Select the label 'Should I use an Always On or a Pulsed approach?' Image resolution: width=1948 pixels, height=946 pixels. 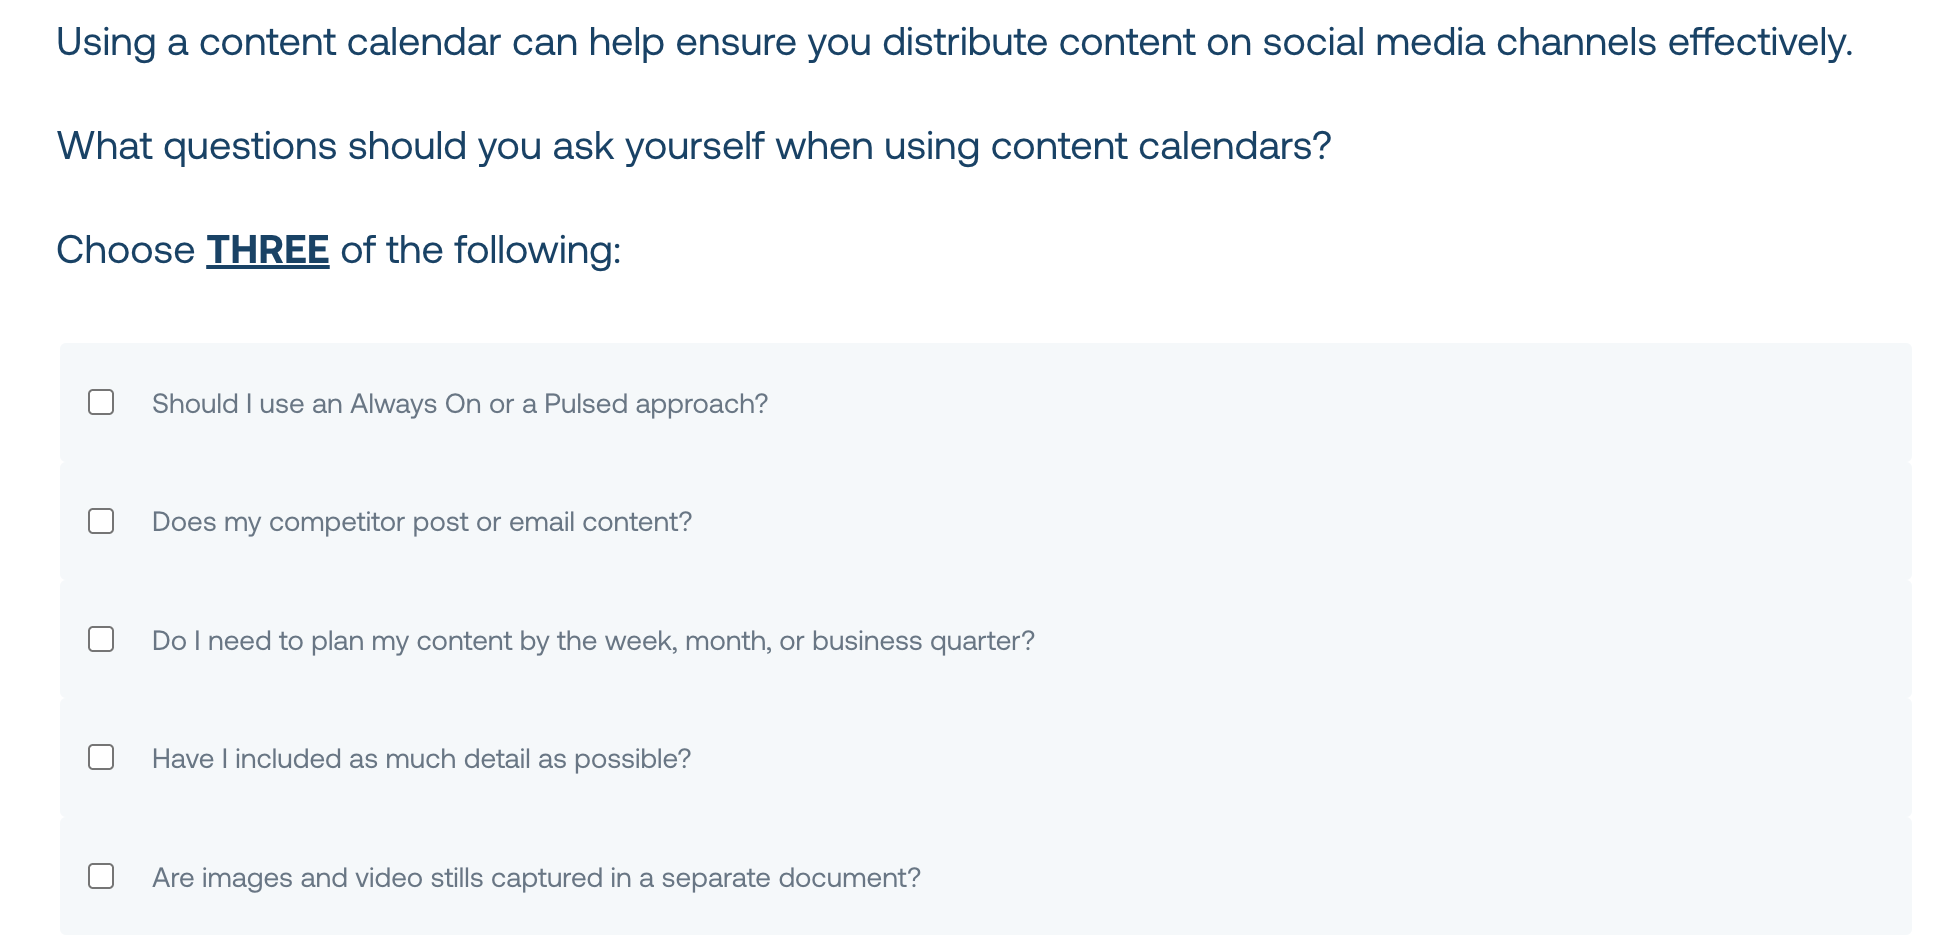tap(460, 404)
